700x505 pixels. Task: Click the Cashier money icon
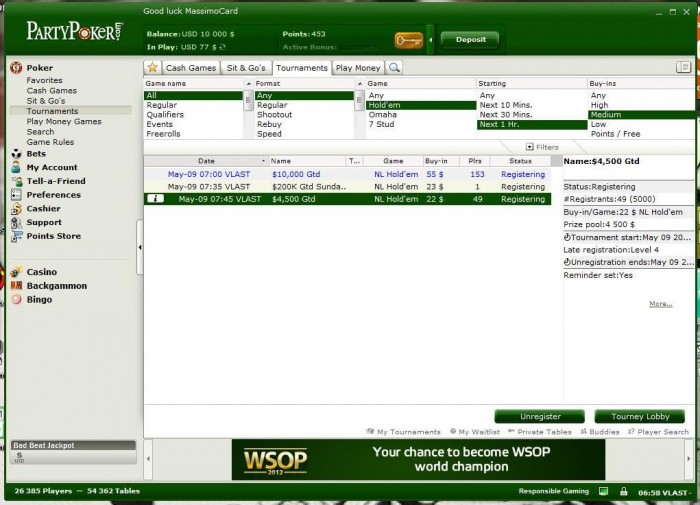point(16,209)
